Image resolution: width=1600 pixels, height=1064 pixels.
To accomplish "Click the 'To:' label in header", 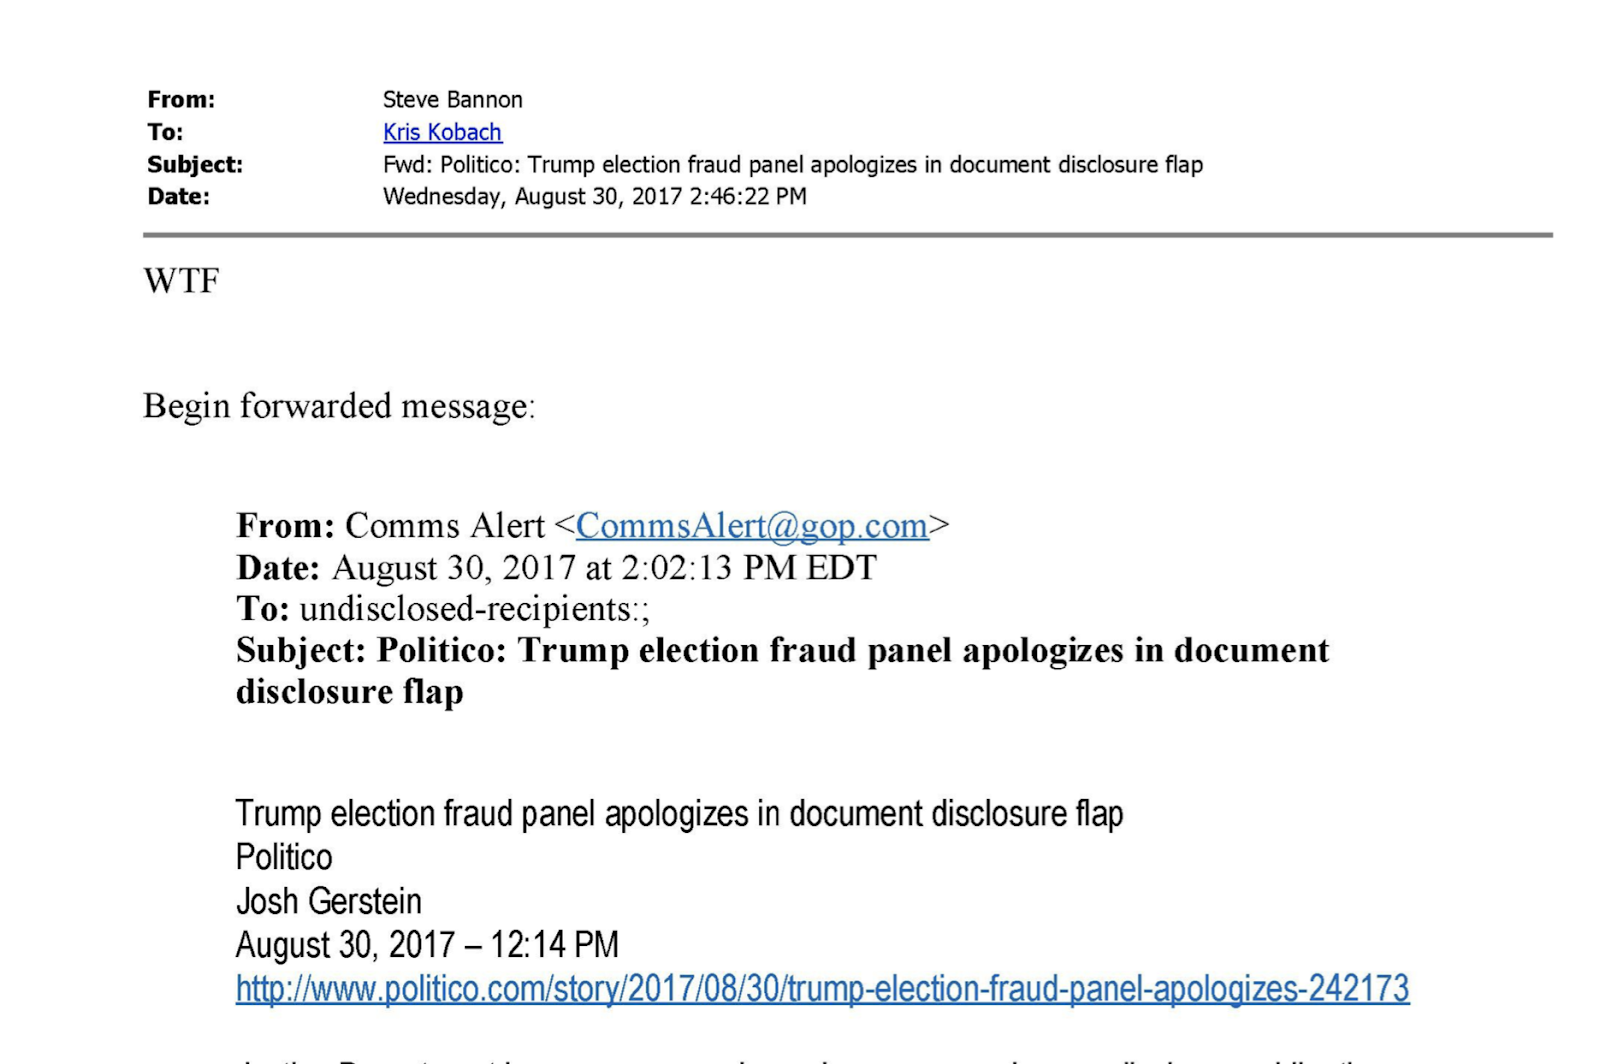I will point(165,132).
